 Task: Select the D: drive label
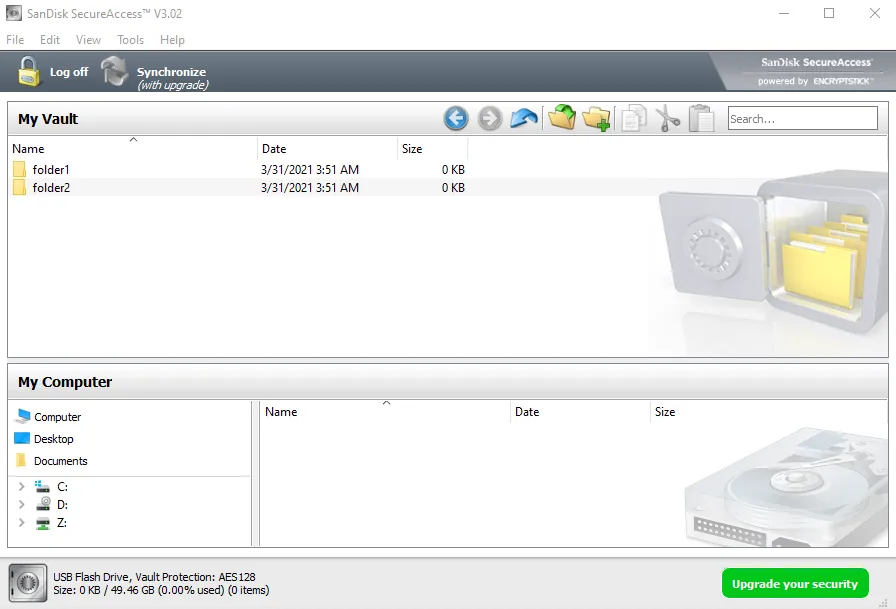[x=62, y=504]
